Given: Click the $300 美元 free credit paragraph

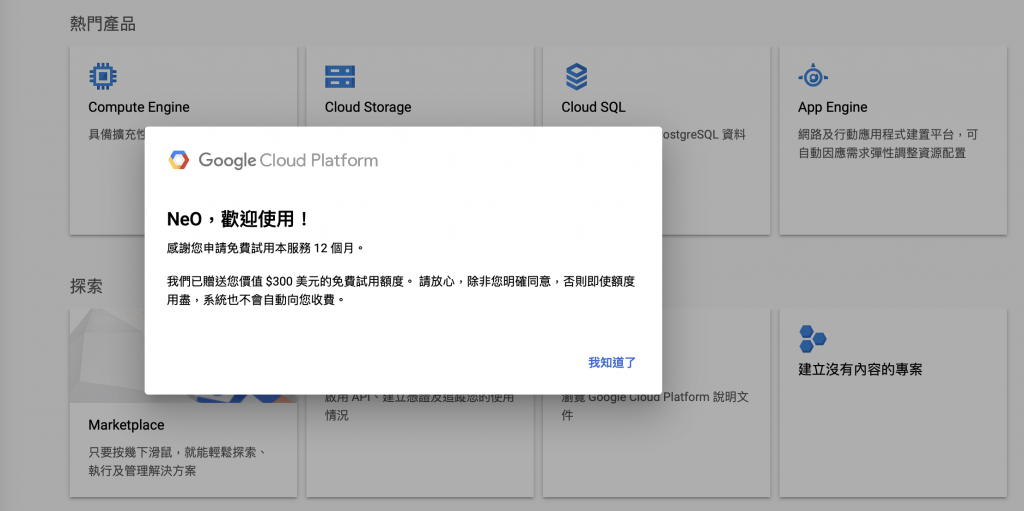Looking at the screenshot, I should (402, 291).
